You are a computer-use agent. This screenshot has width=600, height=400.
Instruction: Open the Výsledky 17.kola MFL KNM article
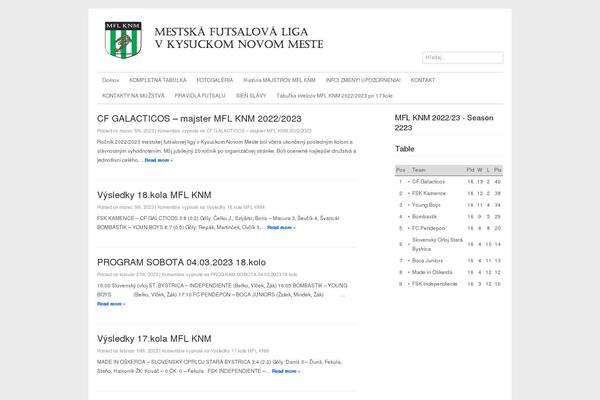[154, 339]
